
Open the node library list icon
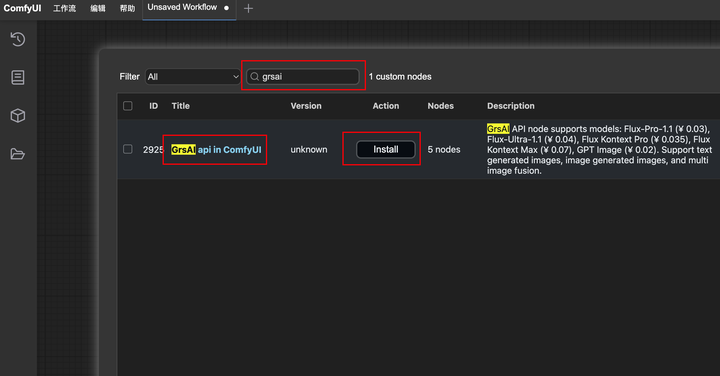pos(18,78)
